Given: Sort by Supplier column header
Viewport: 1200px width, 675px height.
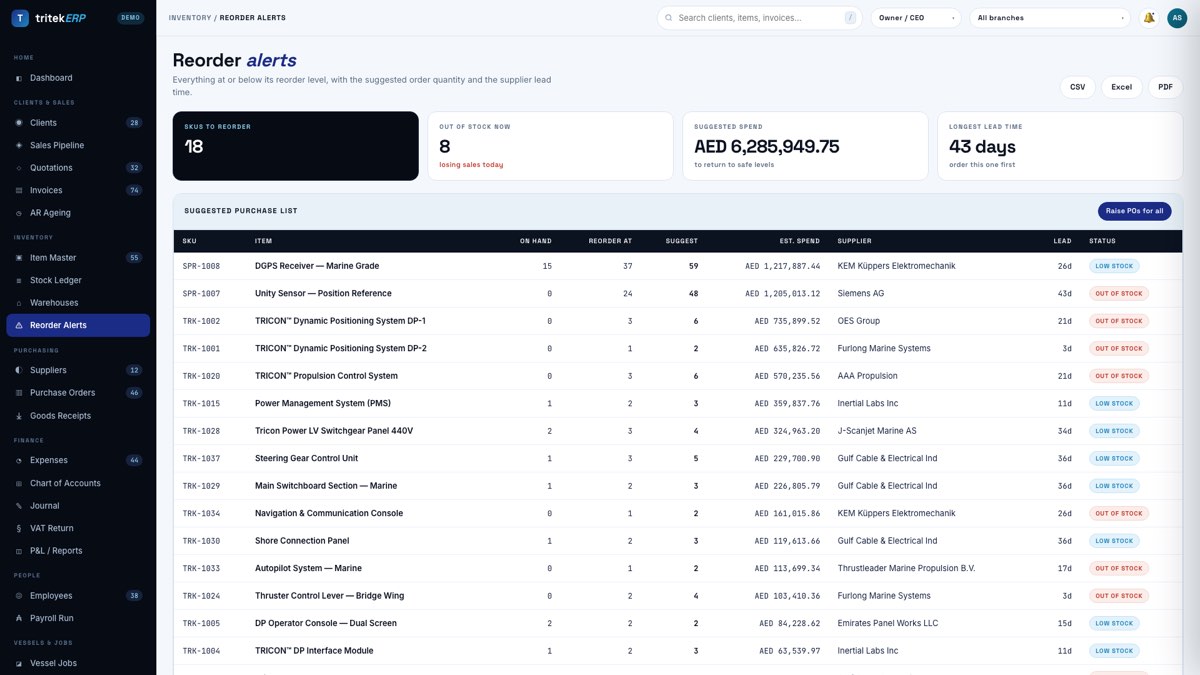Looking at the screenshot, I should click(856, 241).
